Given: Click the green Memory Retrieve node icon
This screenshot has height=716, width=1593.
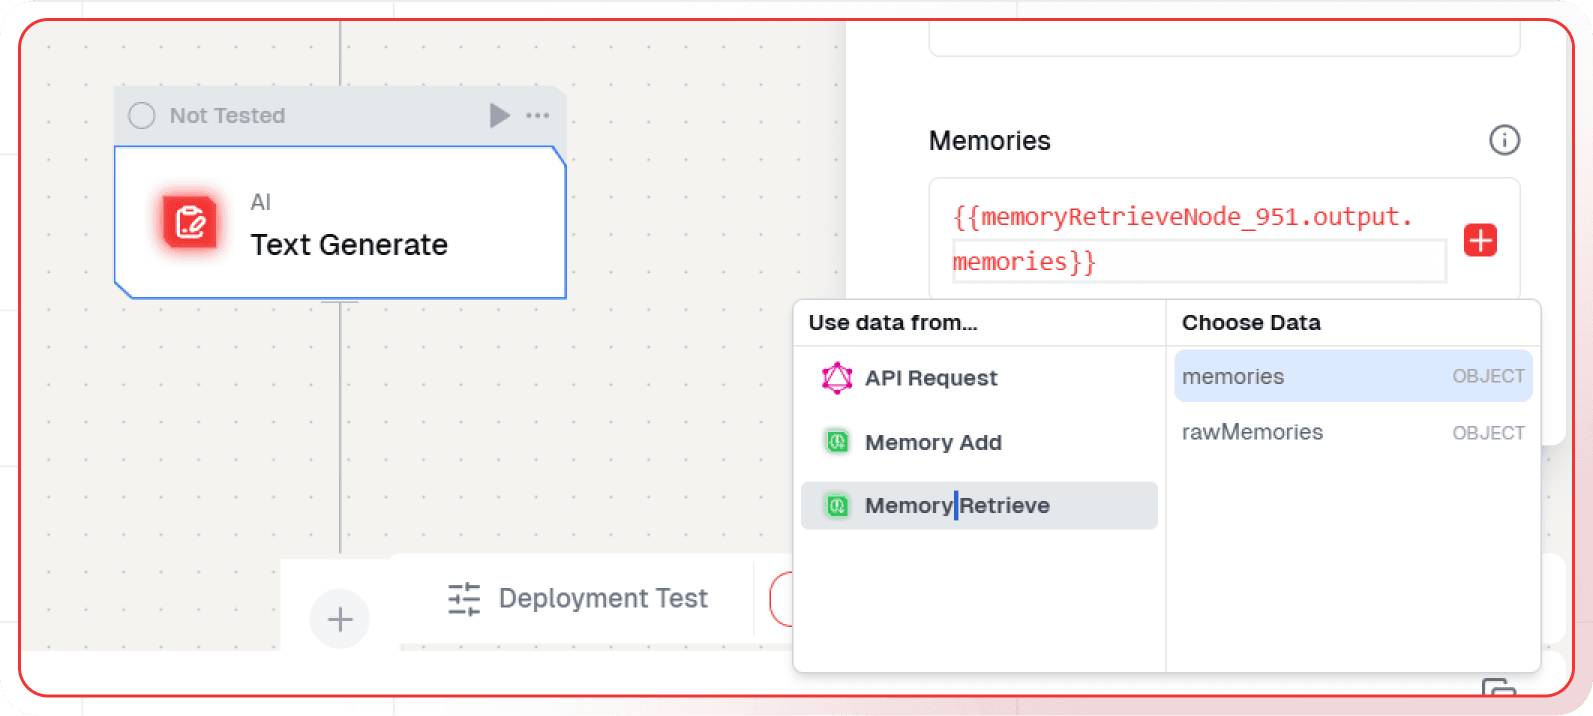Looking at the screenshot, I should [837, 505].
